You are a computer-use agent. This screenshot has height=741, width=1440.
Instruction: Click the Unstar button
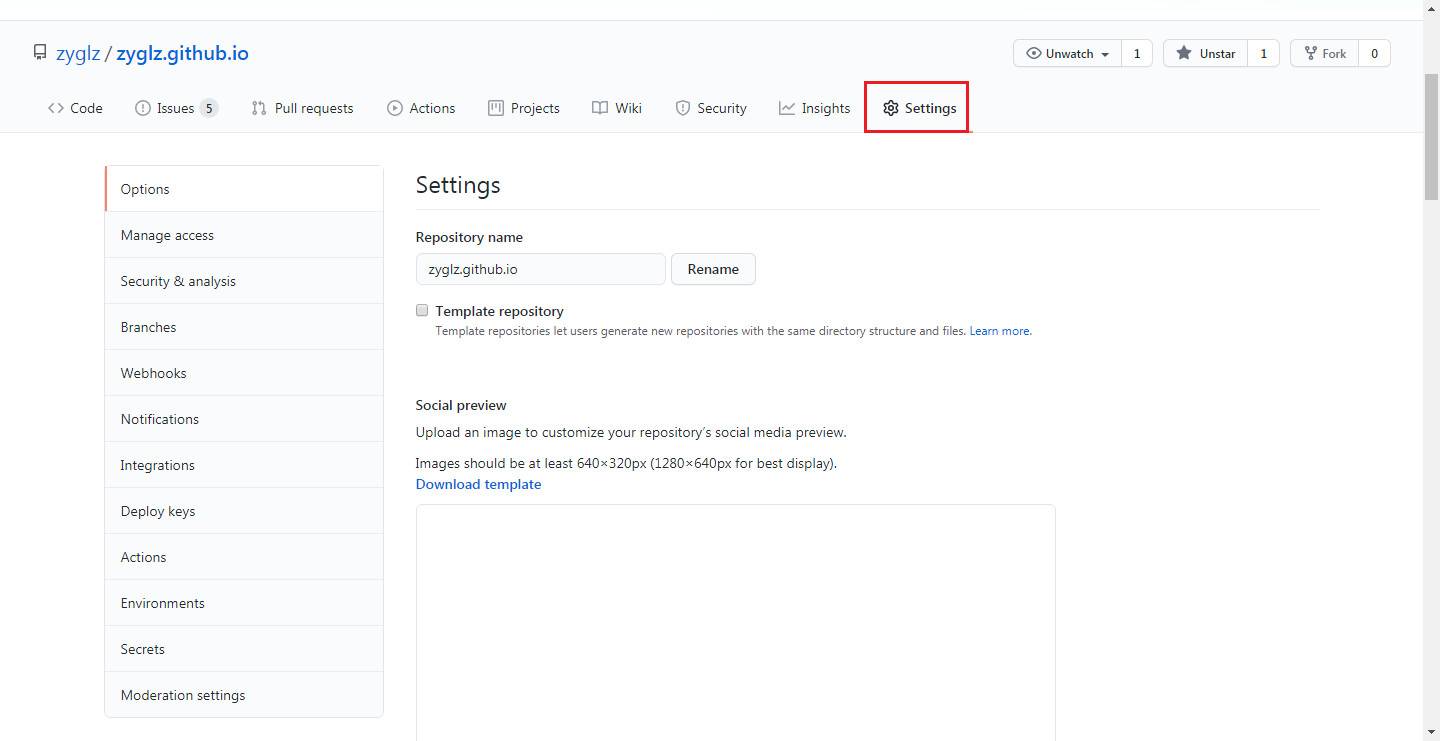1206,54
